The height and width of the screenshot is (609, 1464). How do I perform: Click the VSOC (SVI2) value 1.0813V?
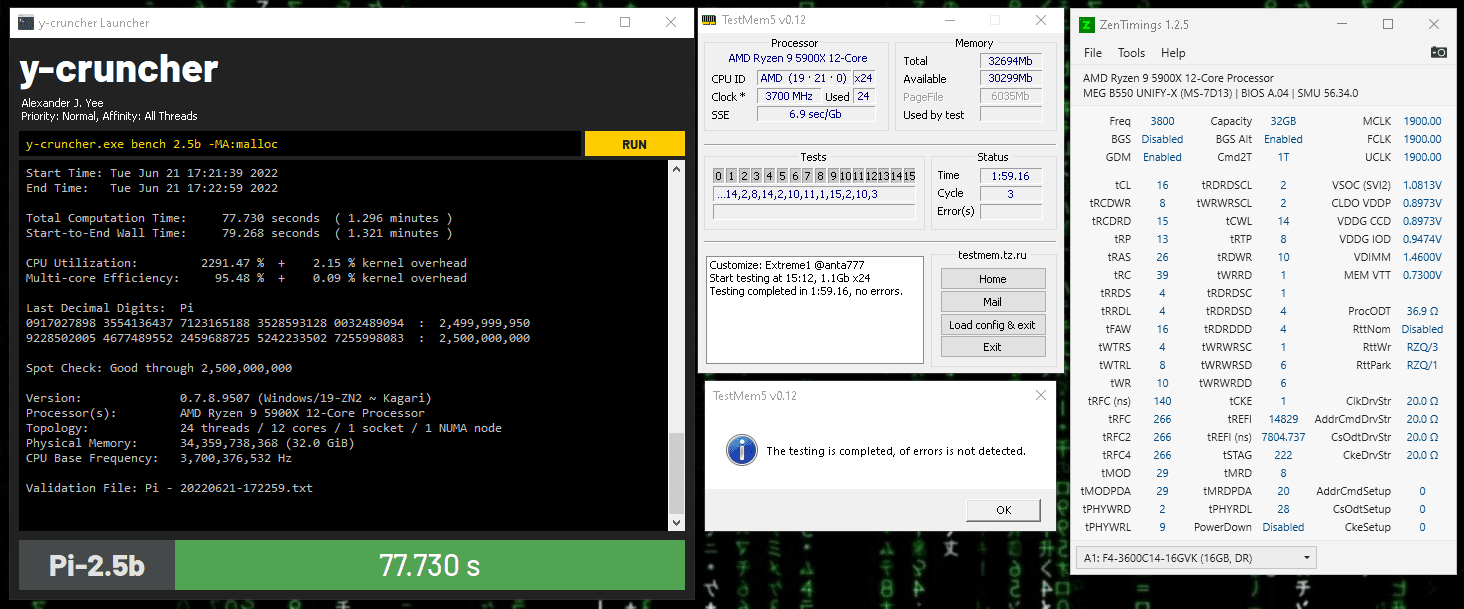click(1421, 185)
